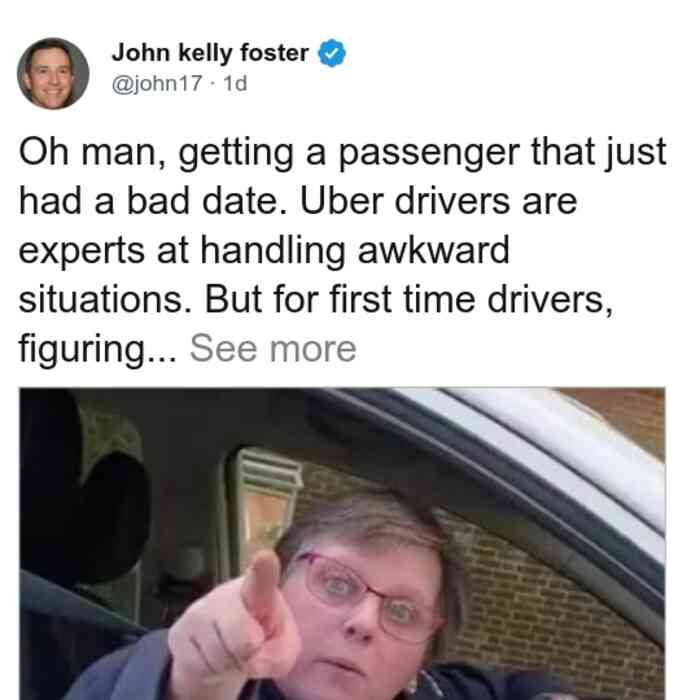Viewport: 700px width, 700px height.
Task: Open the @john17 handle link
Action: [157, 83]
